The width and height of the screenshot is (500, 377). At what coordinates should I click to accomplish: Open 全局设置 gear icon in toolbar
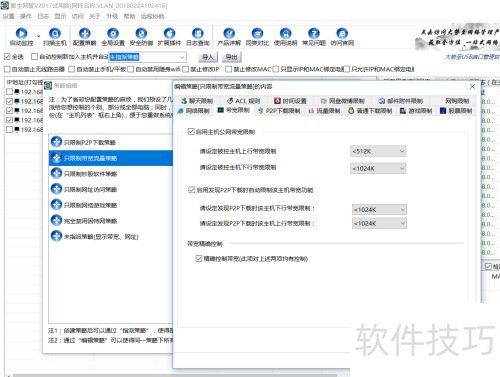point(113,33)
